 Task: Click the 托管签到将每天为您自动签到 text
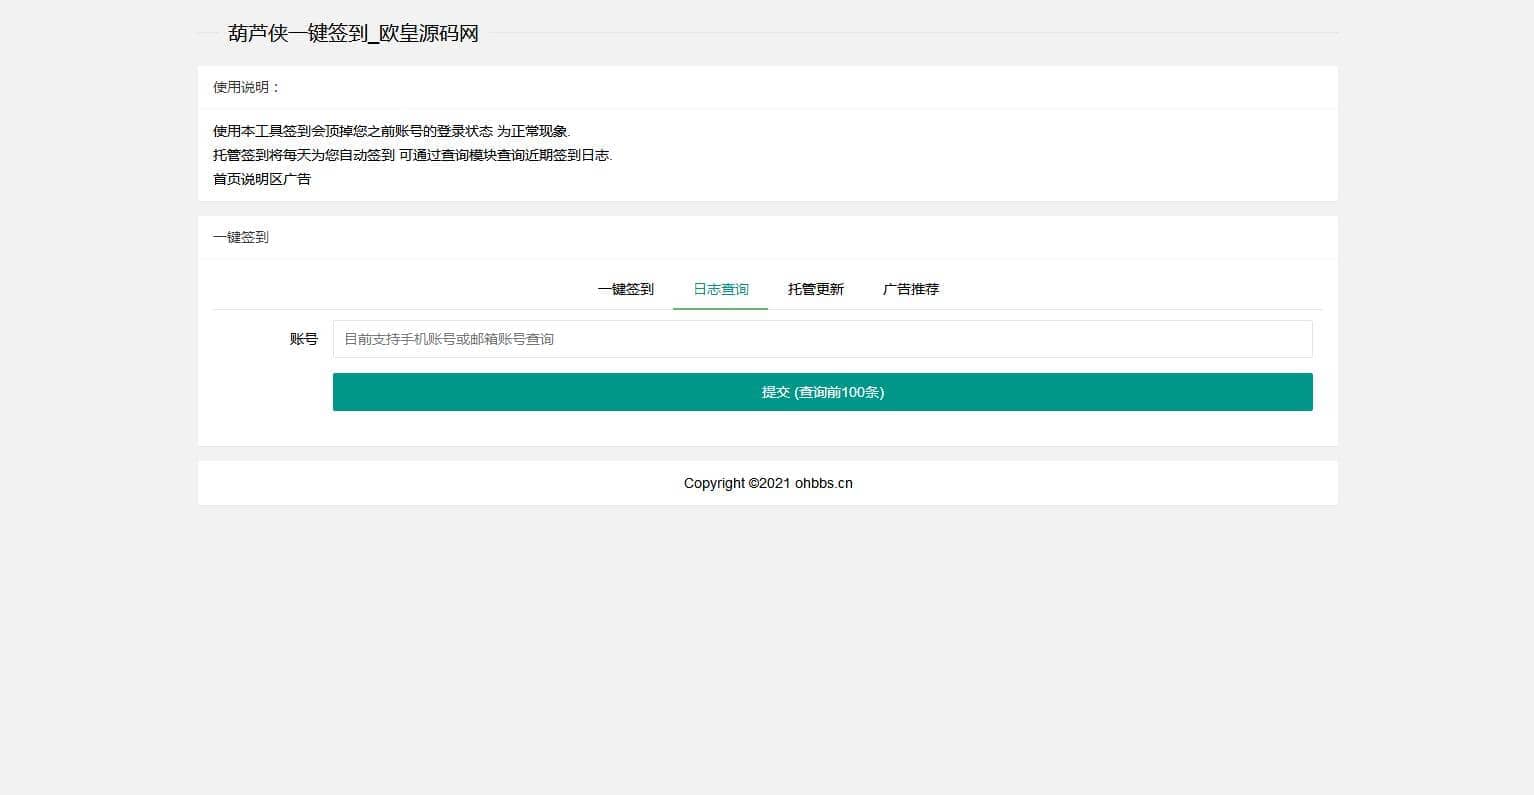coord(304,155)
